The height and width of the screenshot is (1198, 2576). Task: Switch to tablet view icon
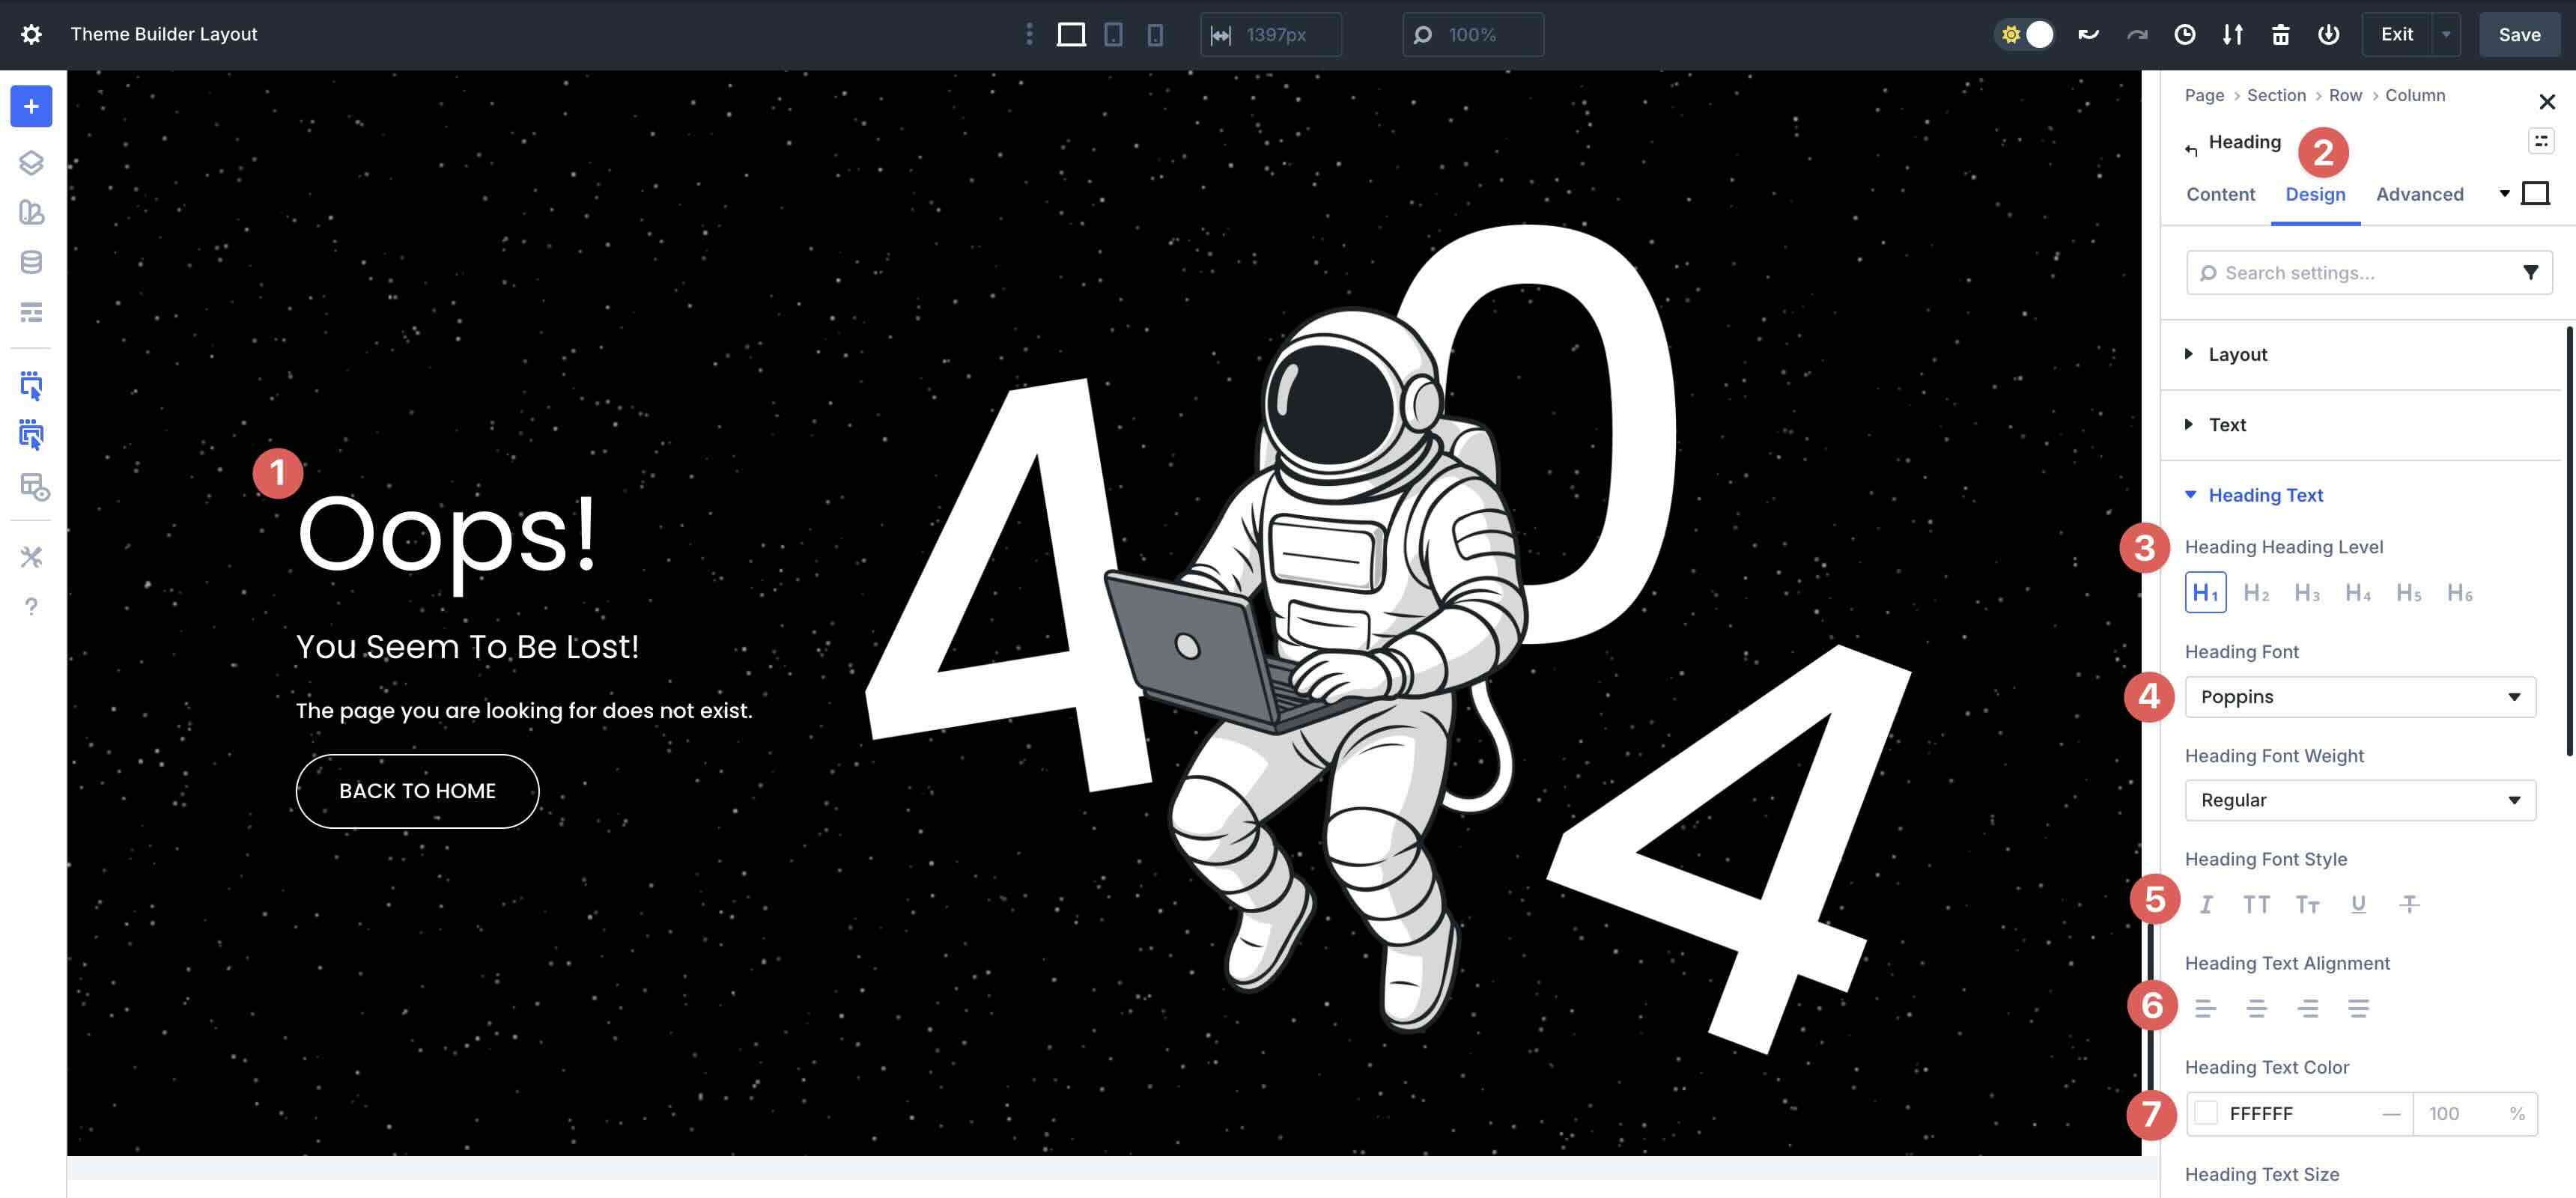click(x=1113, y=35)
